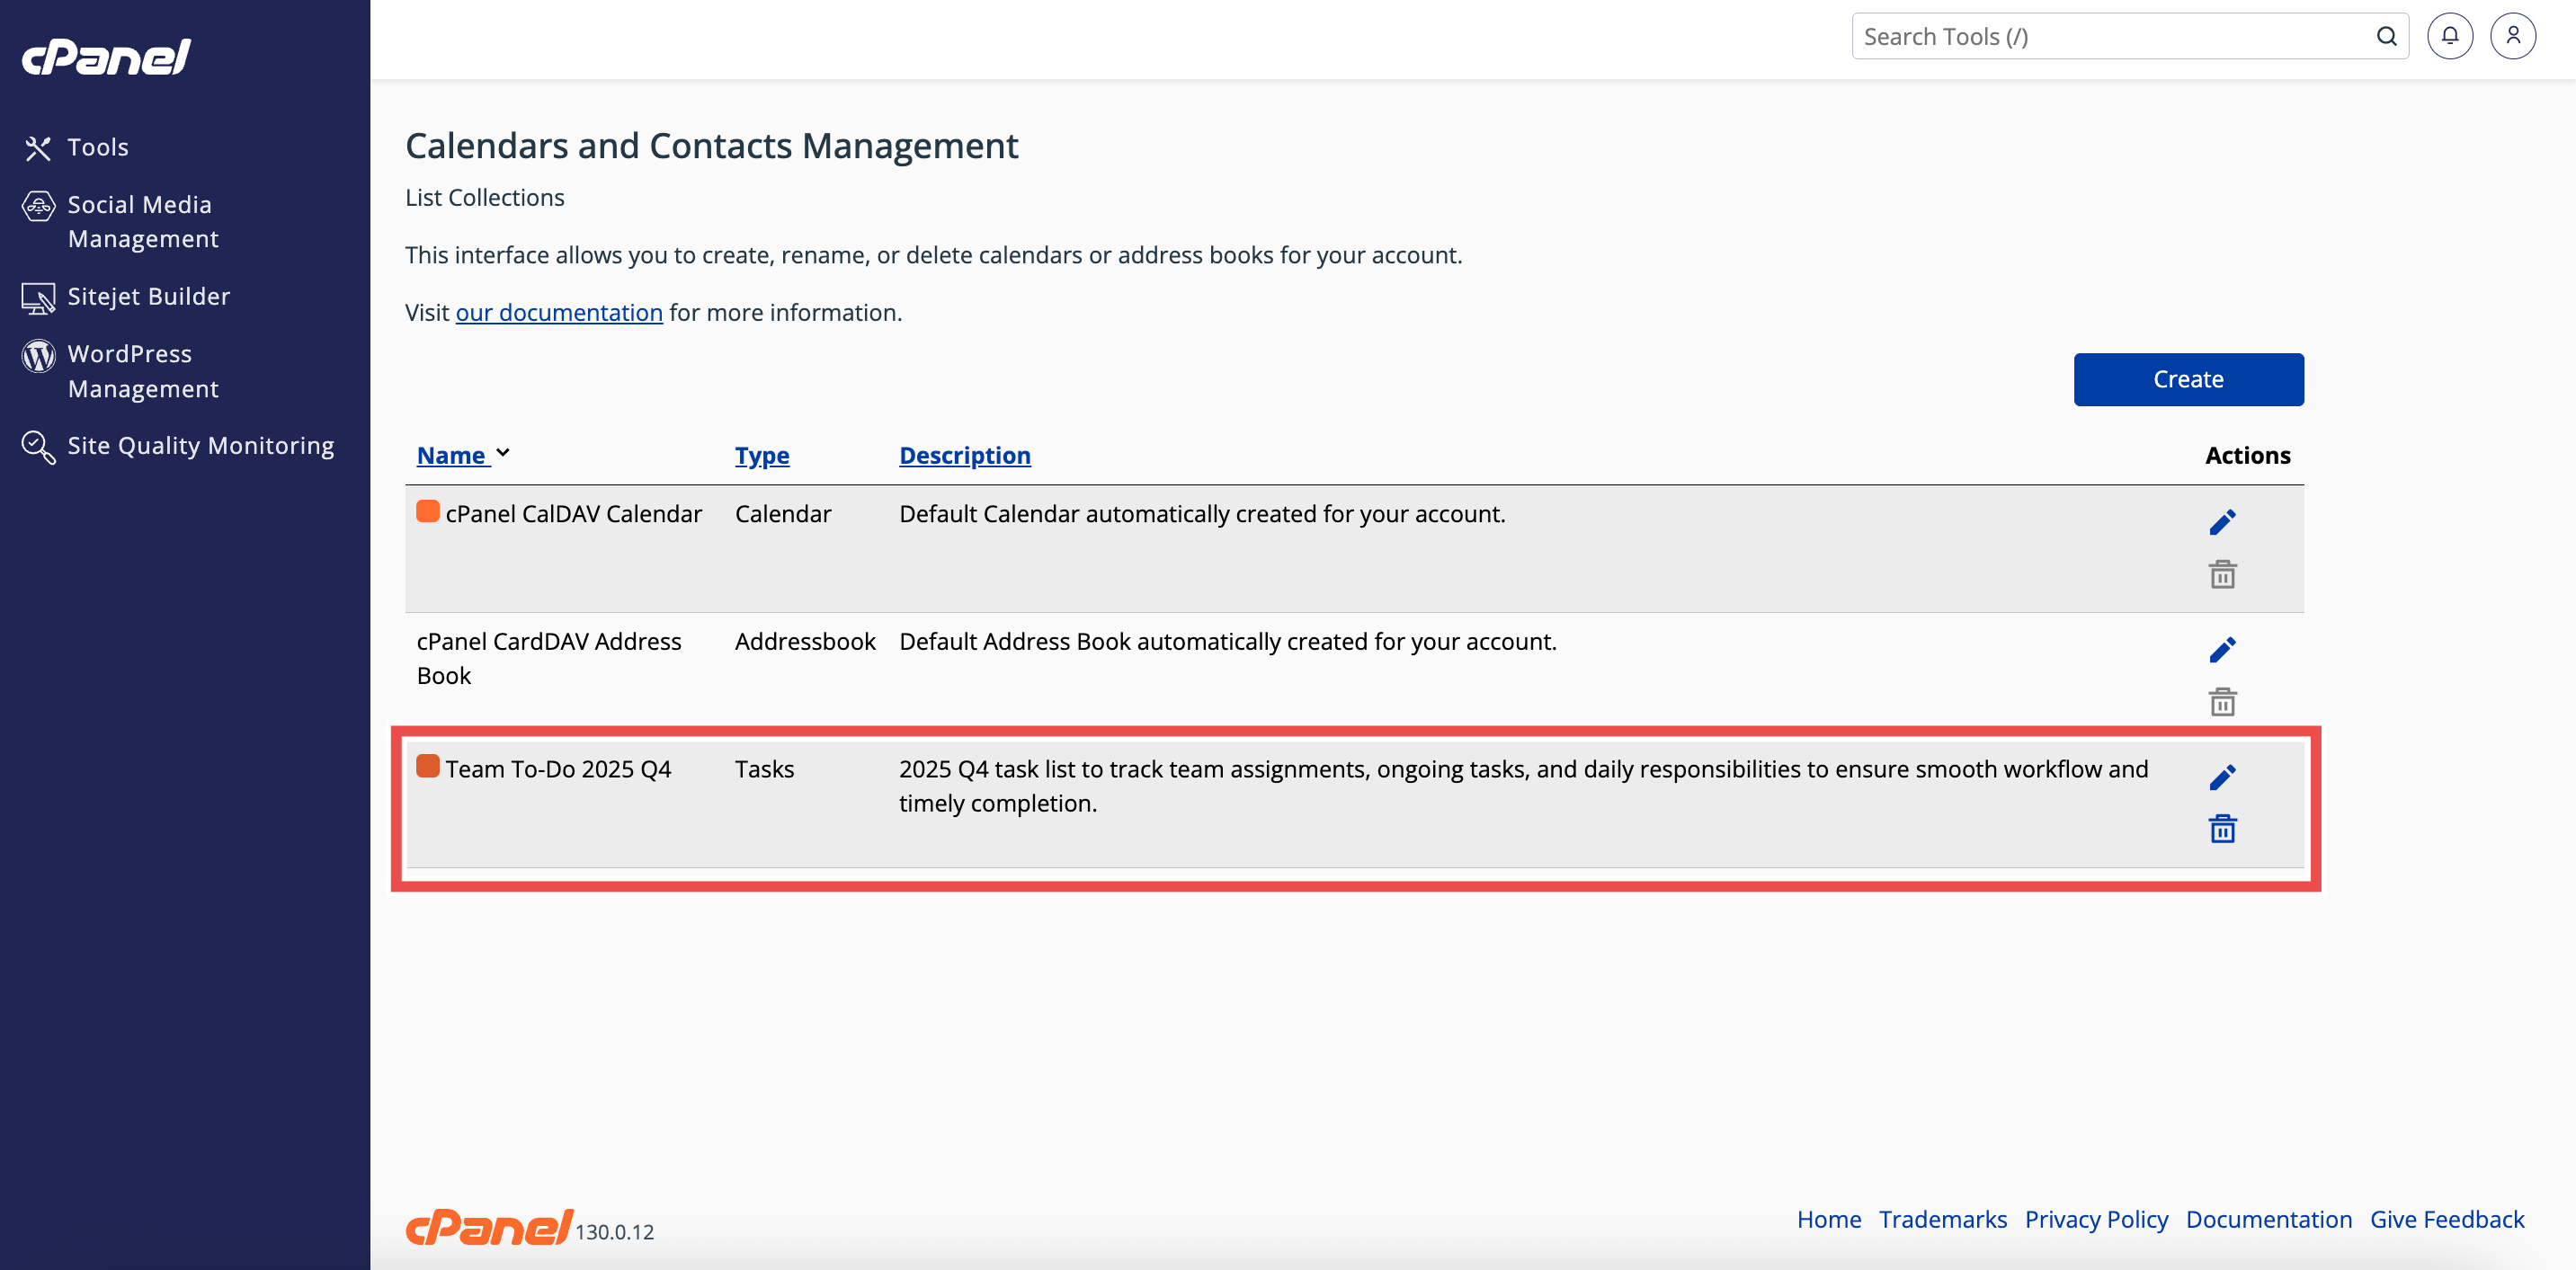Click the notifications bell icon
2576x1270 pixels.
2449,36
